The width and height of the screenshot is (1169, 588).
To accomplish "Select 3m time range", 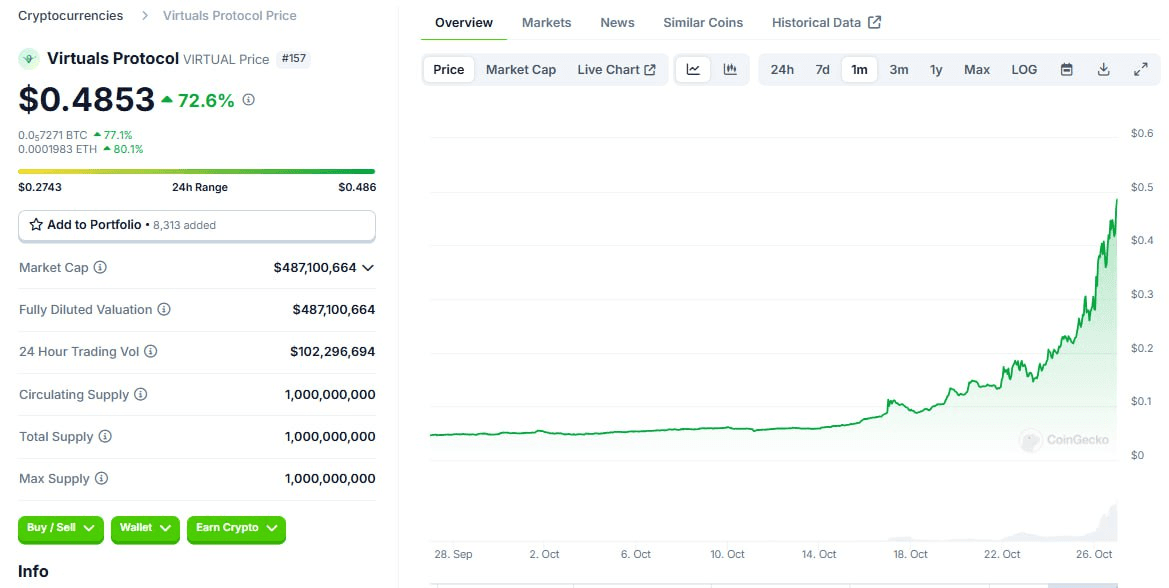I will [x=898, y=69].
